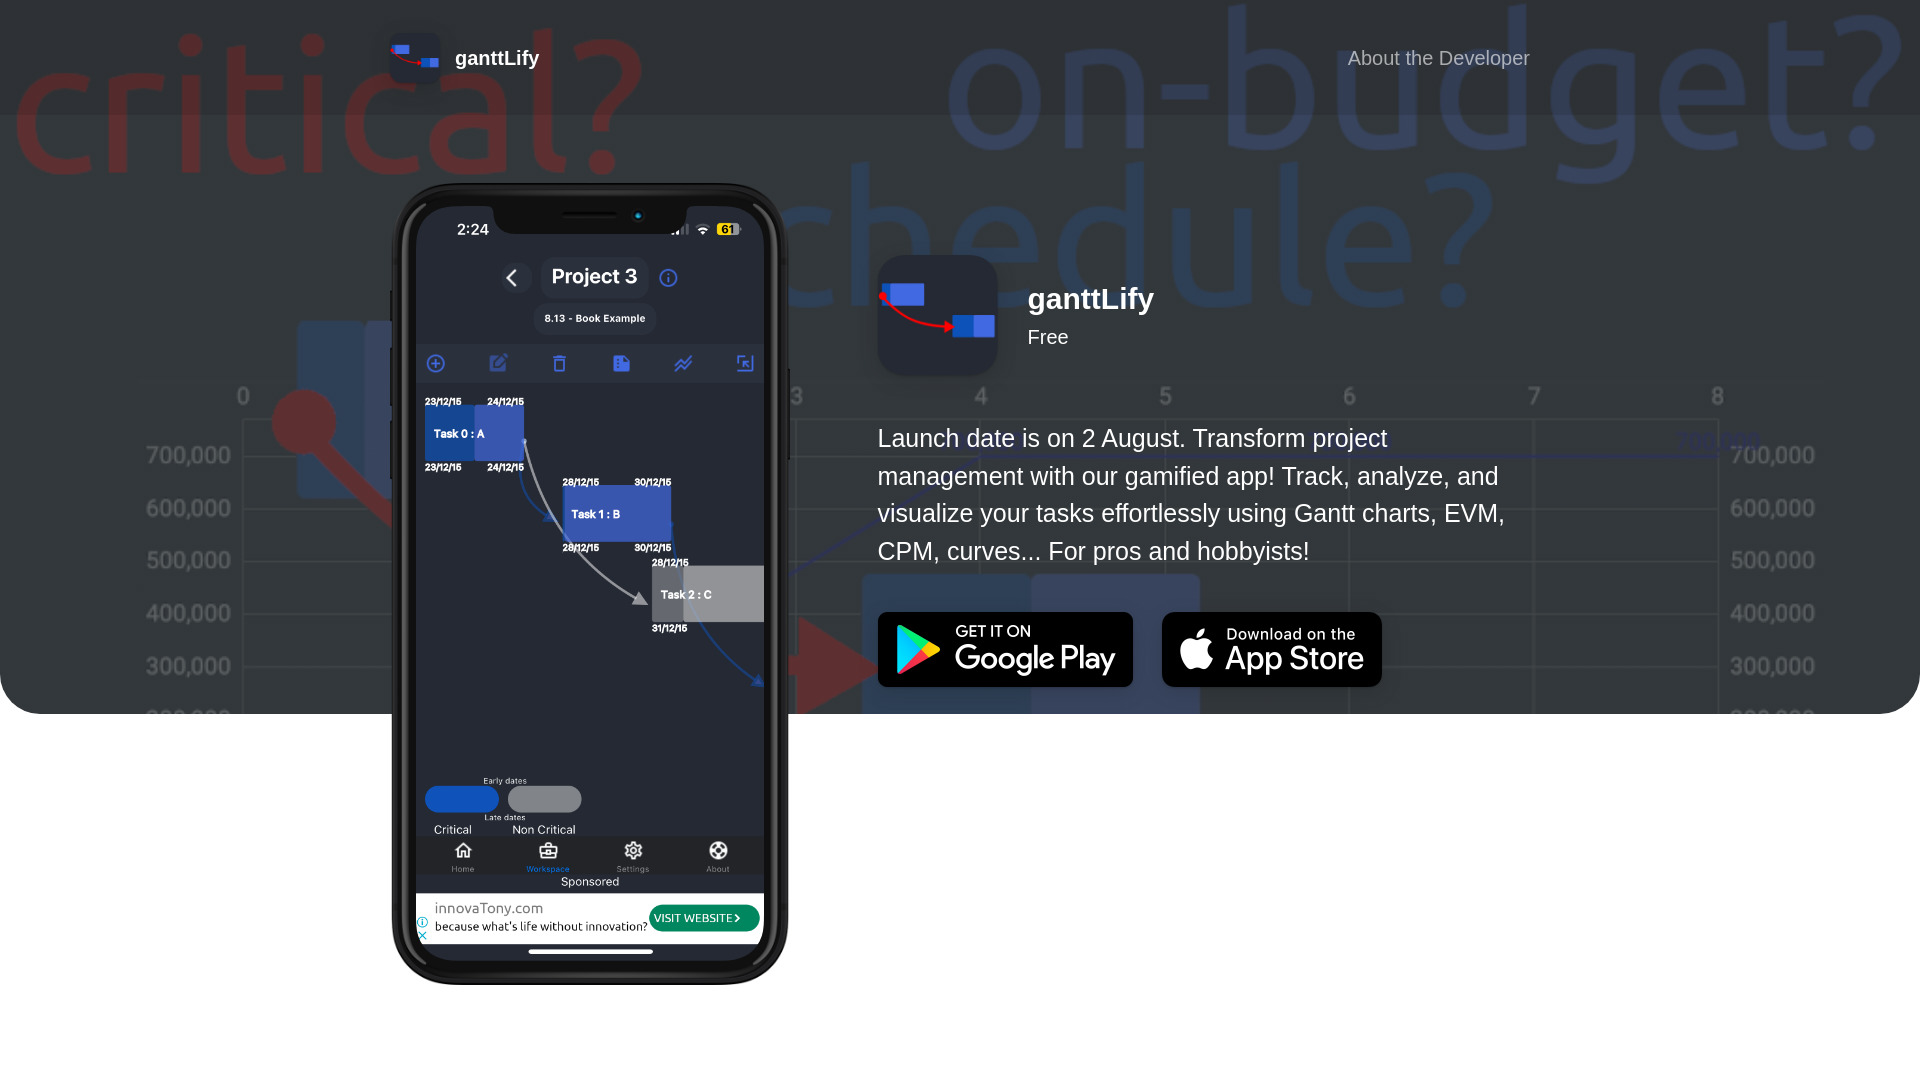Select Home tab in bottom navigation

click(463, 856)
